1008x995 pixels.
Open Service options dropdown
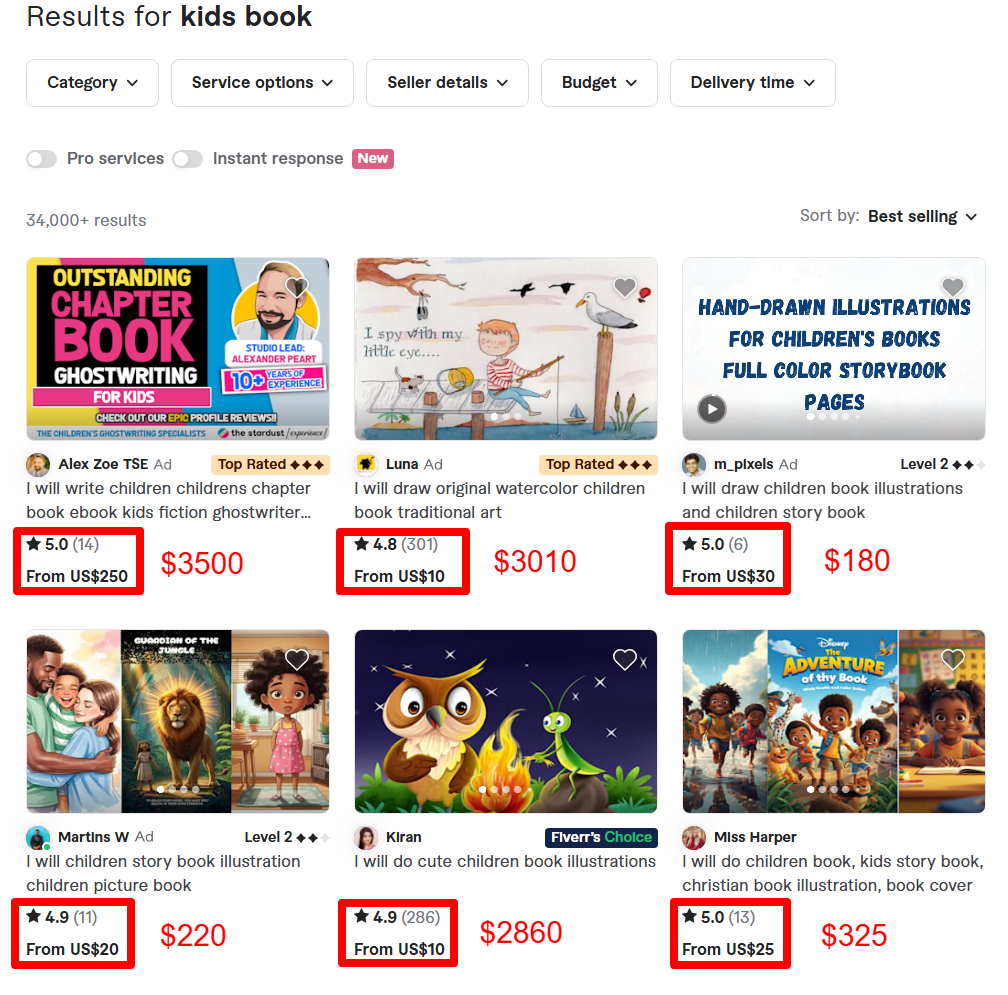point(262,83)
